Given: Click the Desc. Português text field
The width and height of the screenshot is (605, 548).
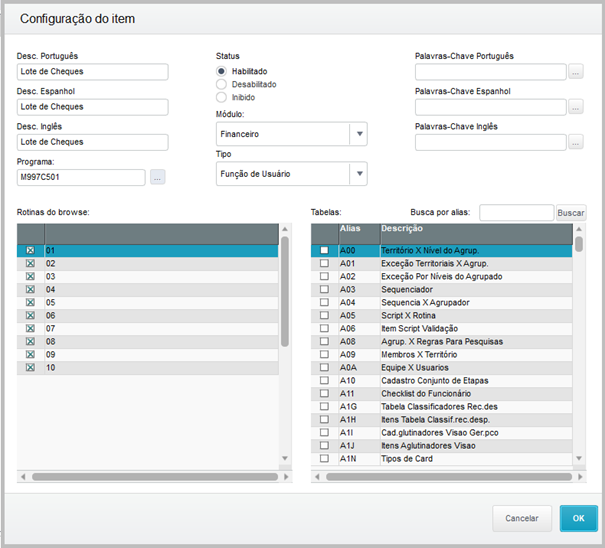Looking at the screenshot, I should pyautogui.click(x=93, y=72).
